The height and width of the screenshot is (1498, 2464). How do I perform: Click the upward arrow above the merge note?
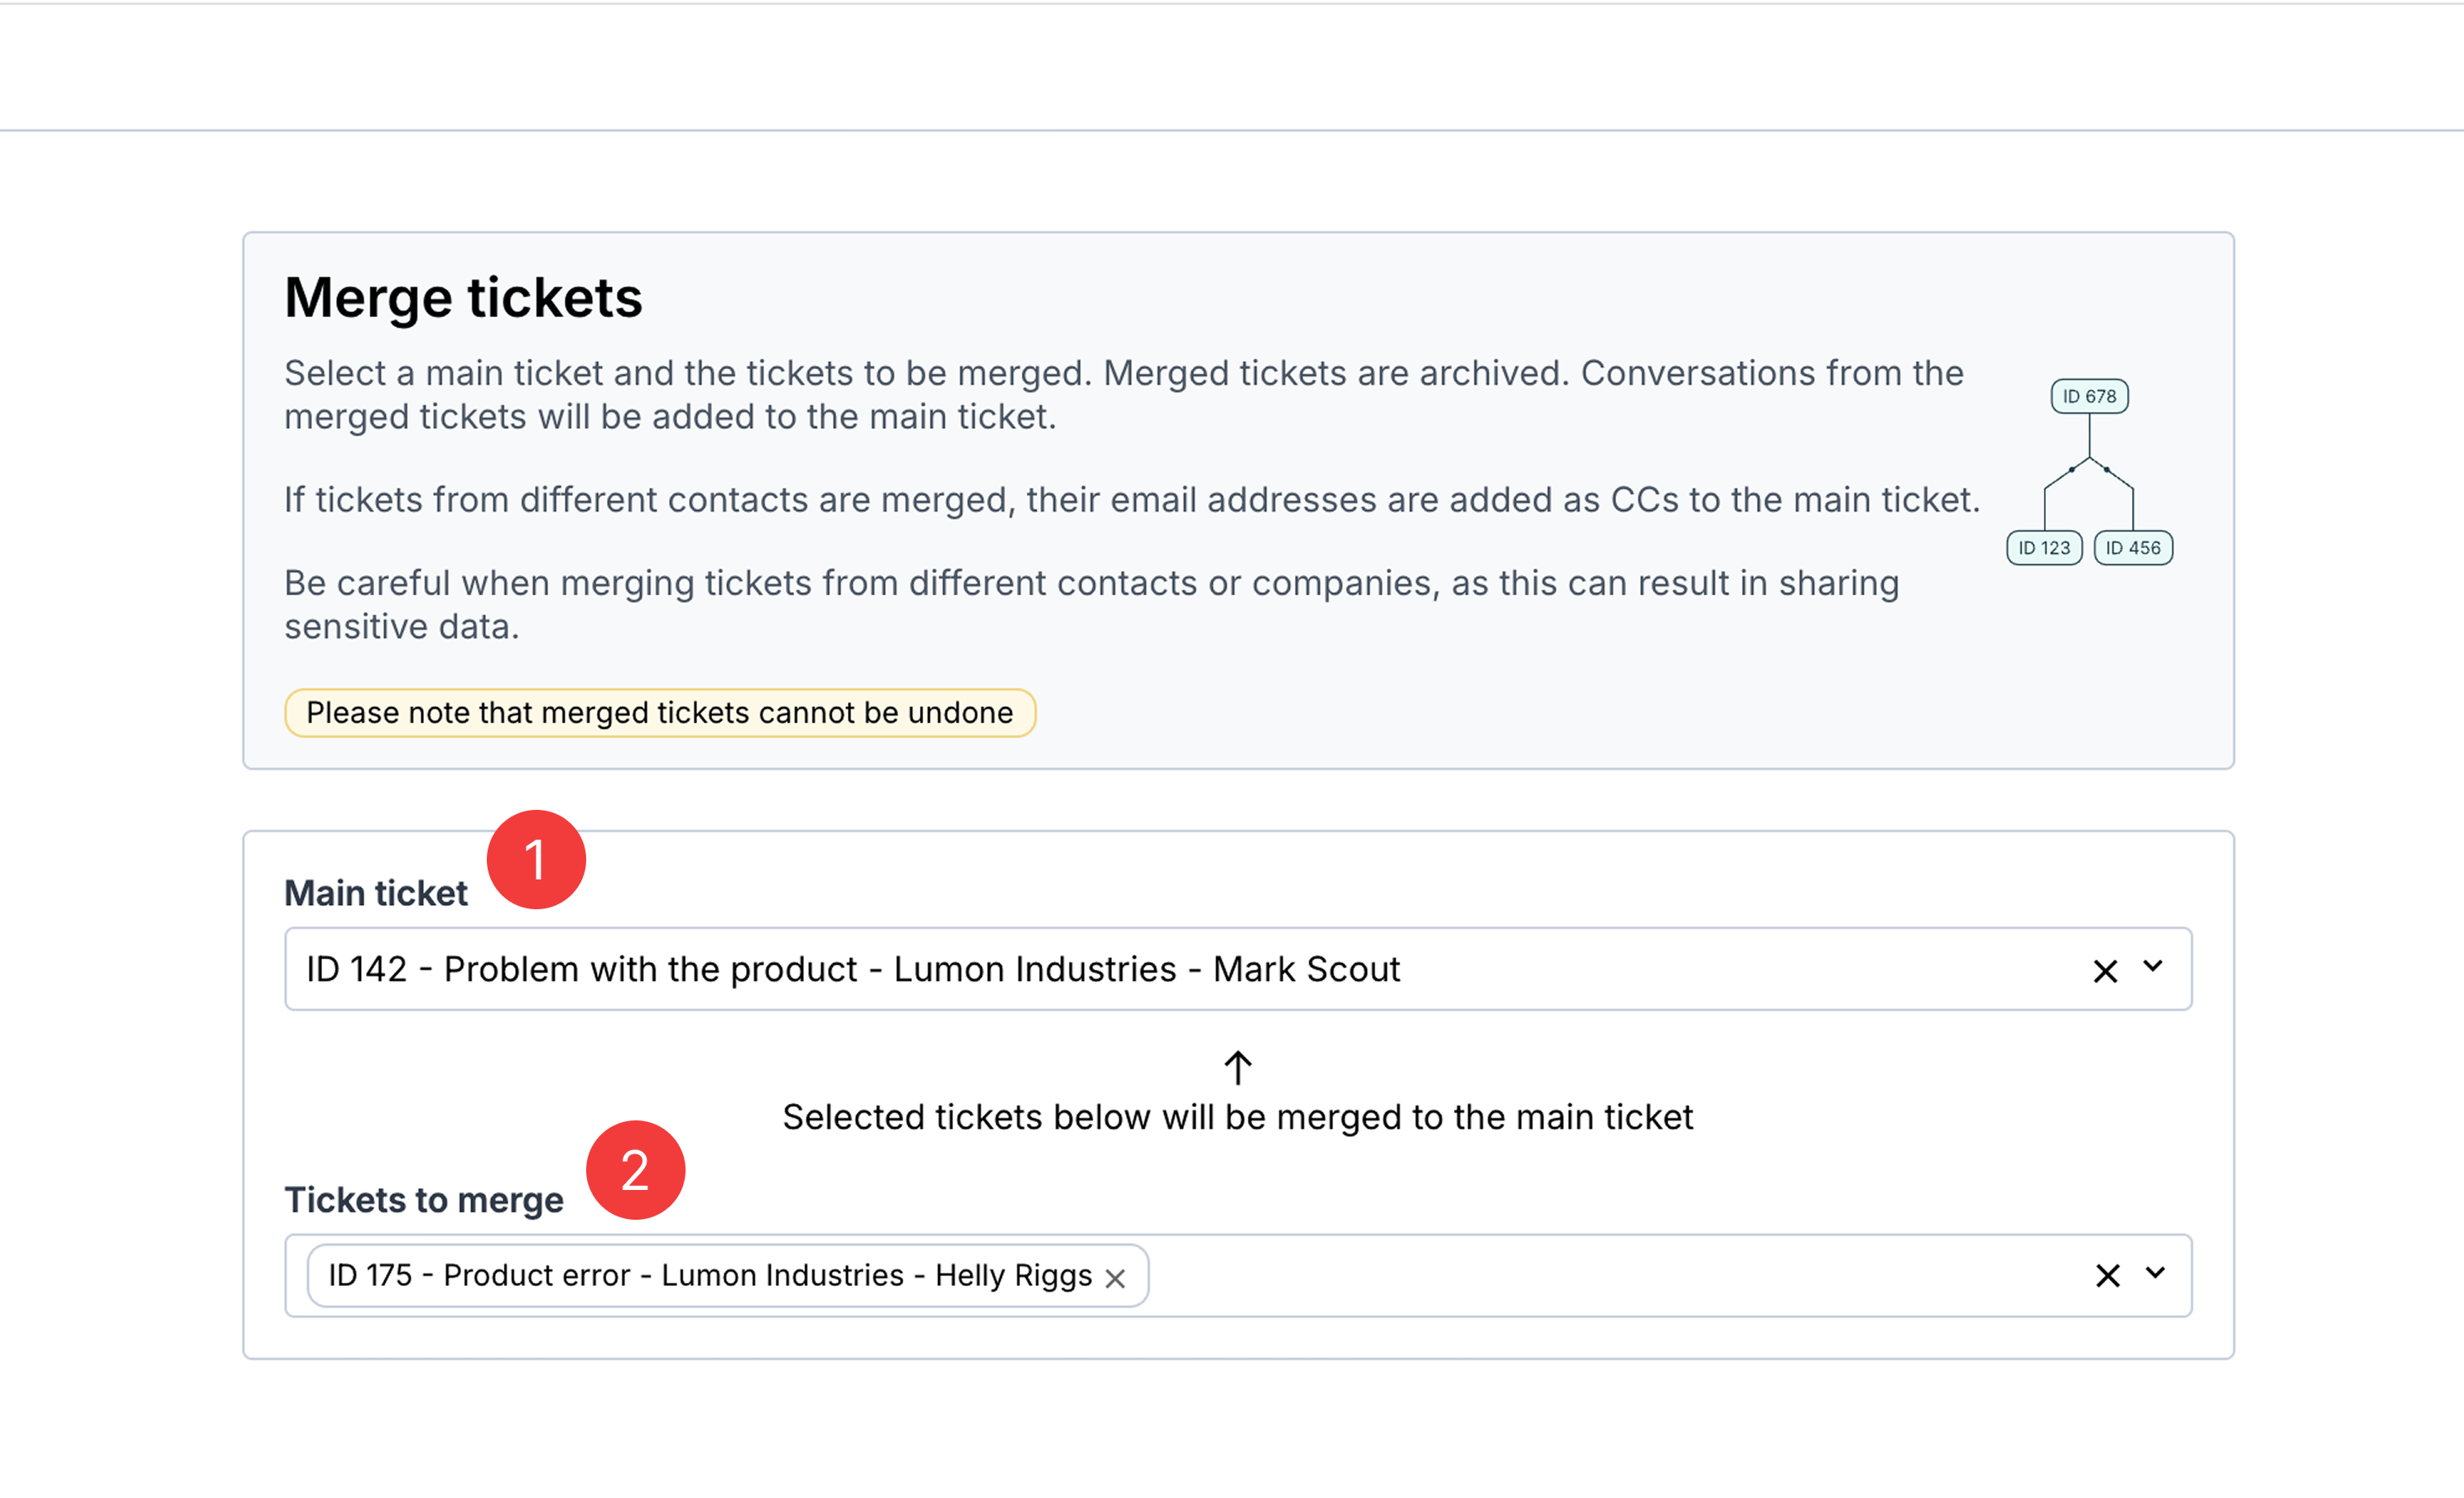pyautogui.click(x=1238, y=1067)
